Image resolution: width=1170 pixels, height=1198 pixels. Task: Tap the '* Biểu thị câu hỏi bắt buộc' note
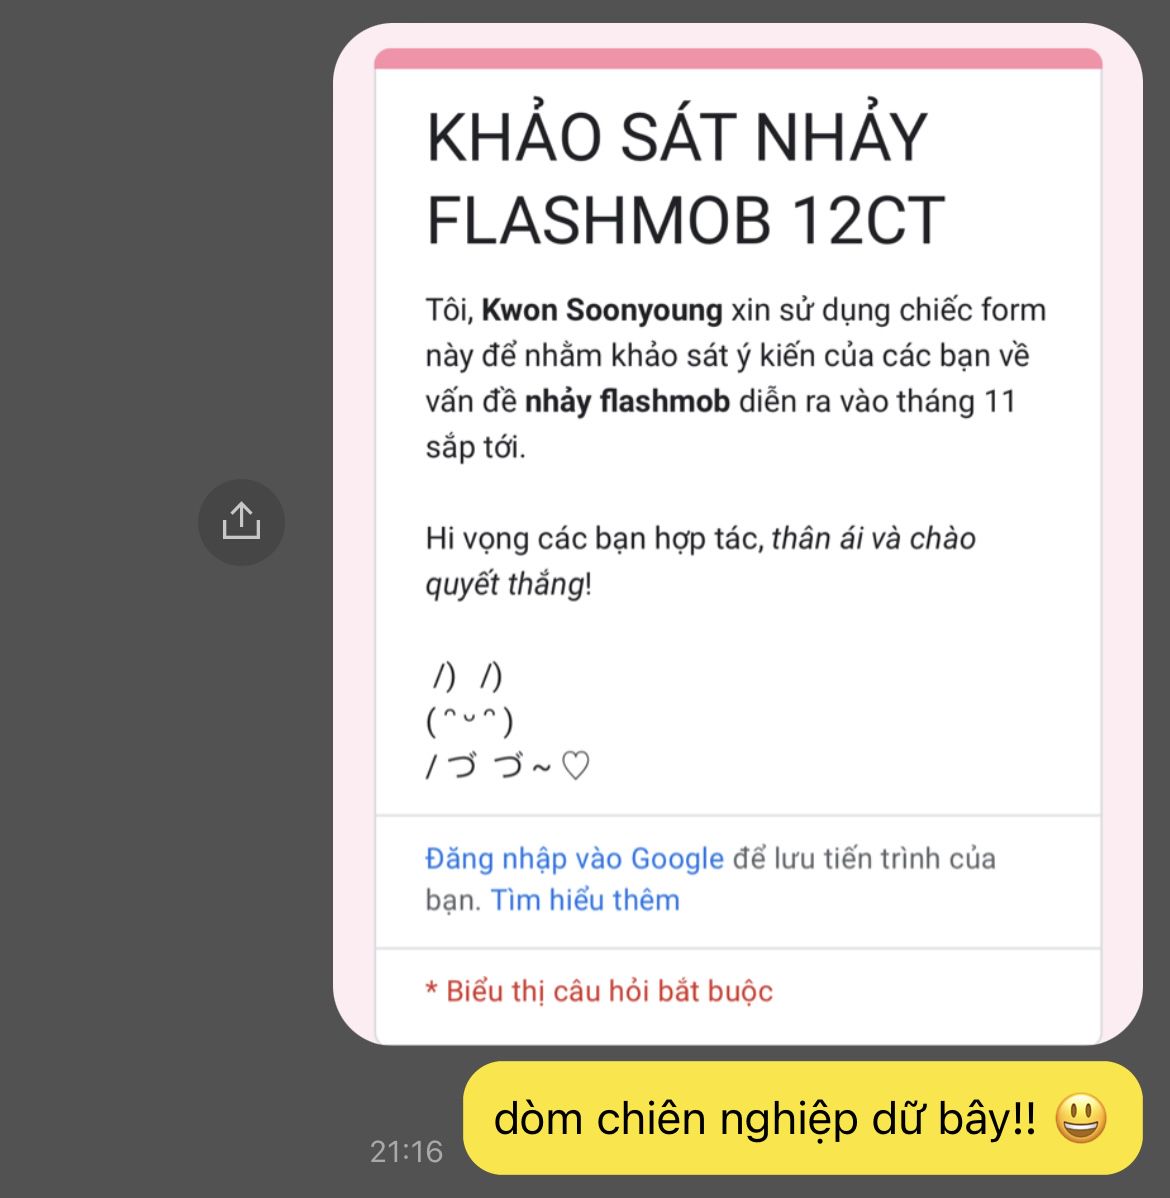click(599, 991)
